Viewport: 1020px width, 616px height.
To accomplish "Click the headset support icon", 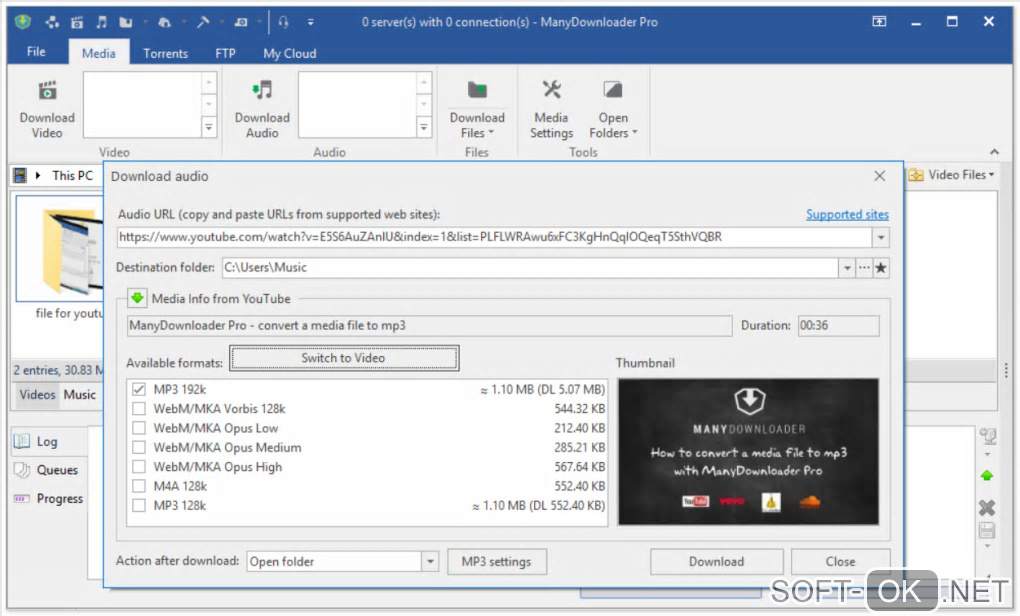I will pyautogui.click(x=283, y=22).
